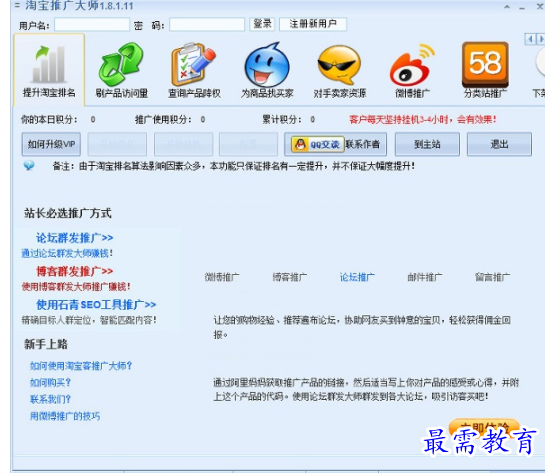
Task: Open the 博客群发推广>> link
Action: [x=75, y=271]
